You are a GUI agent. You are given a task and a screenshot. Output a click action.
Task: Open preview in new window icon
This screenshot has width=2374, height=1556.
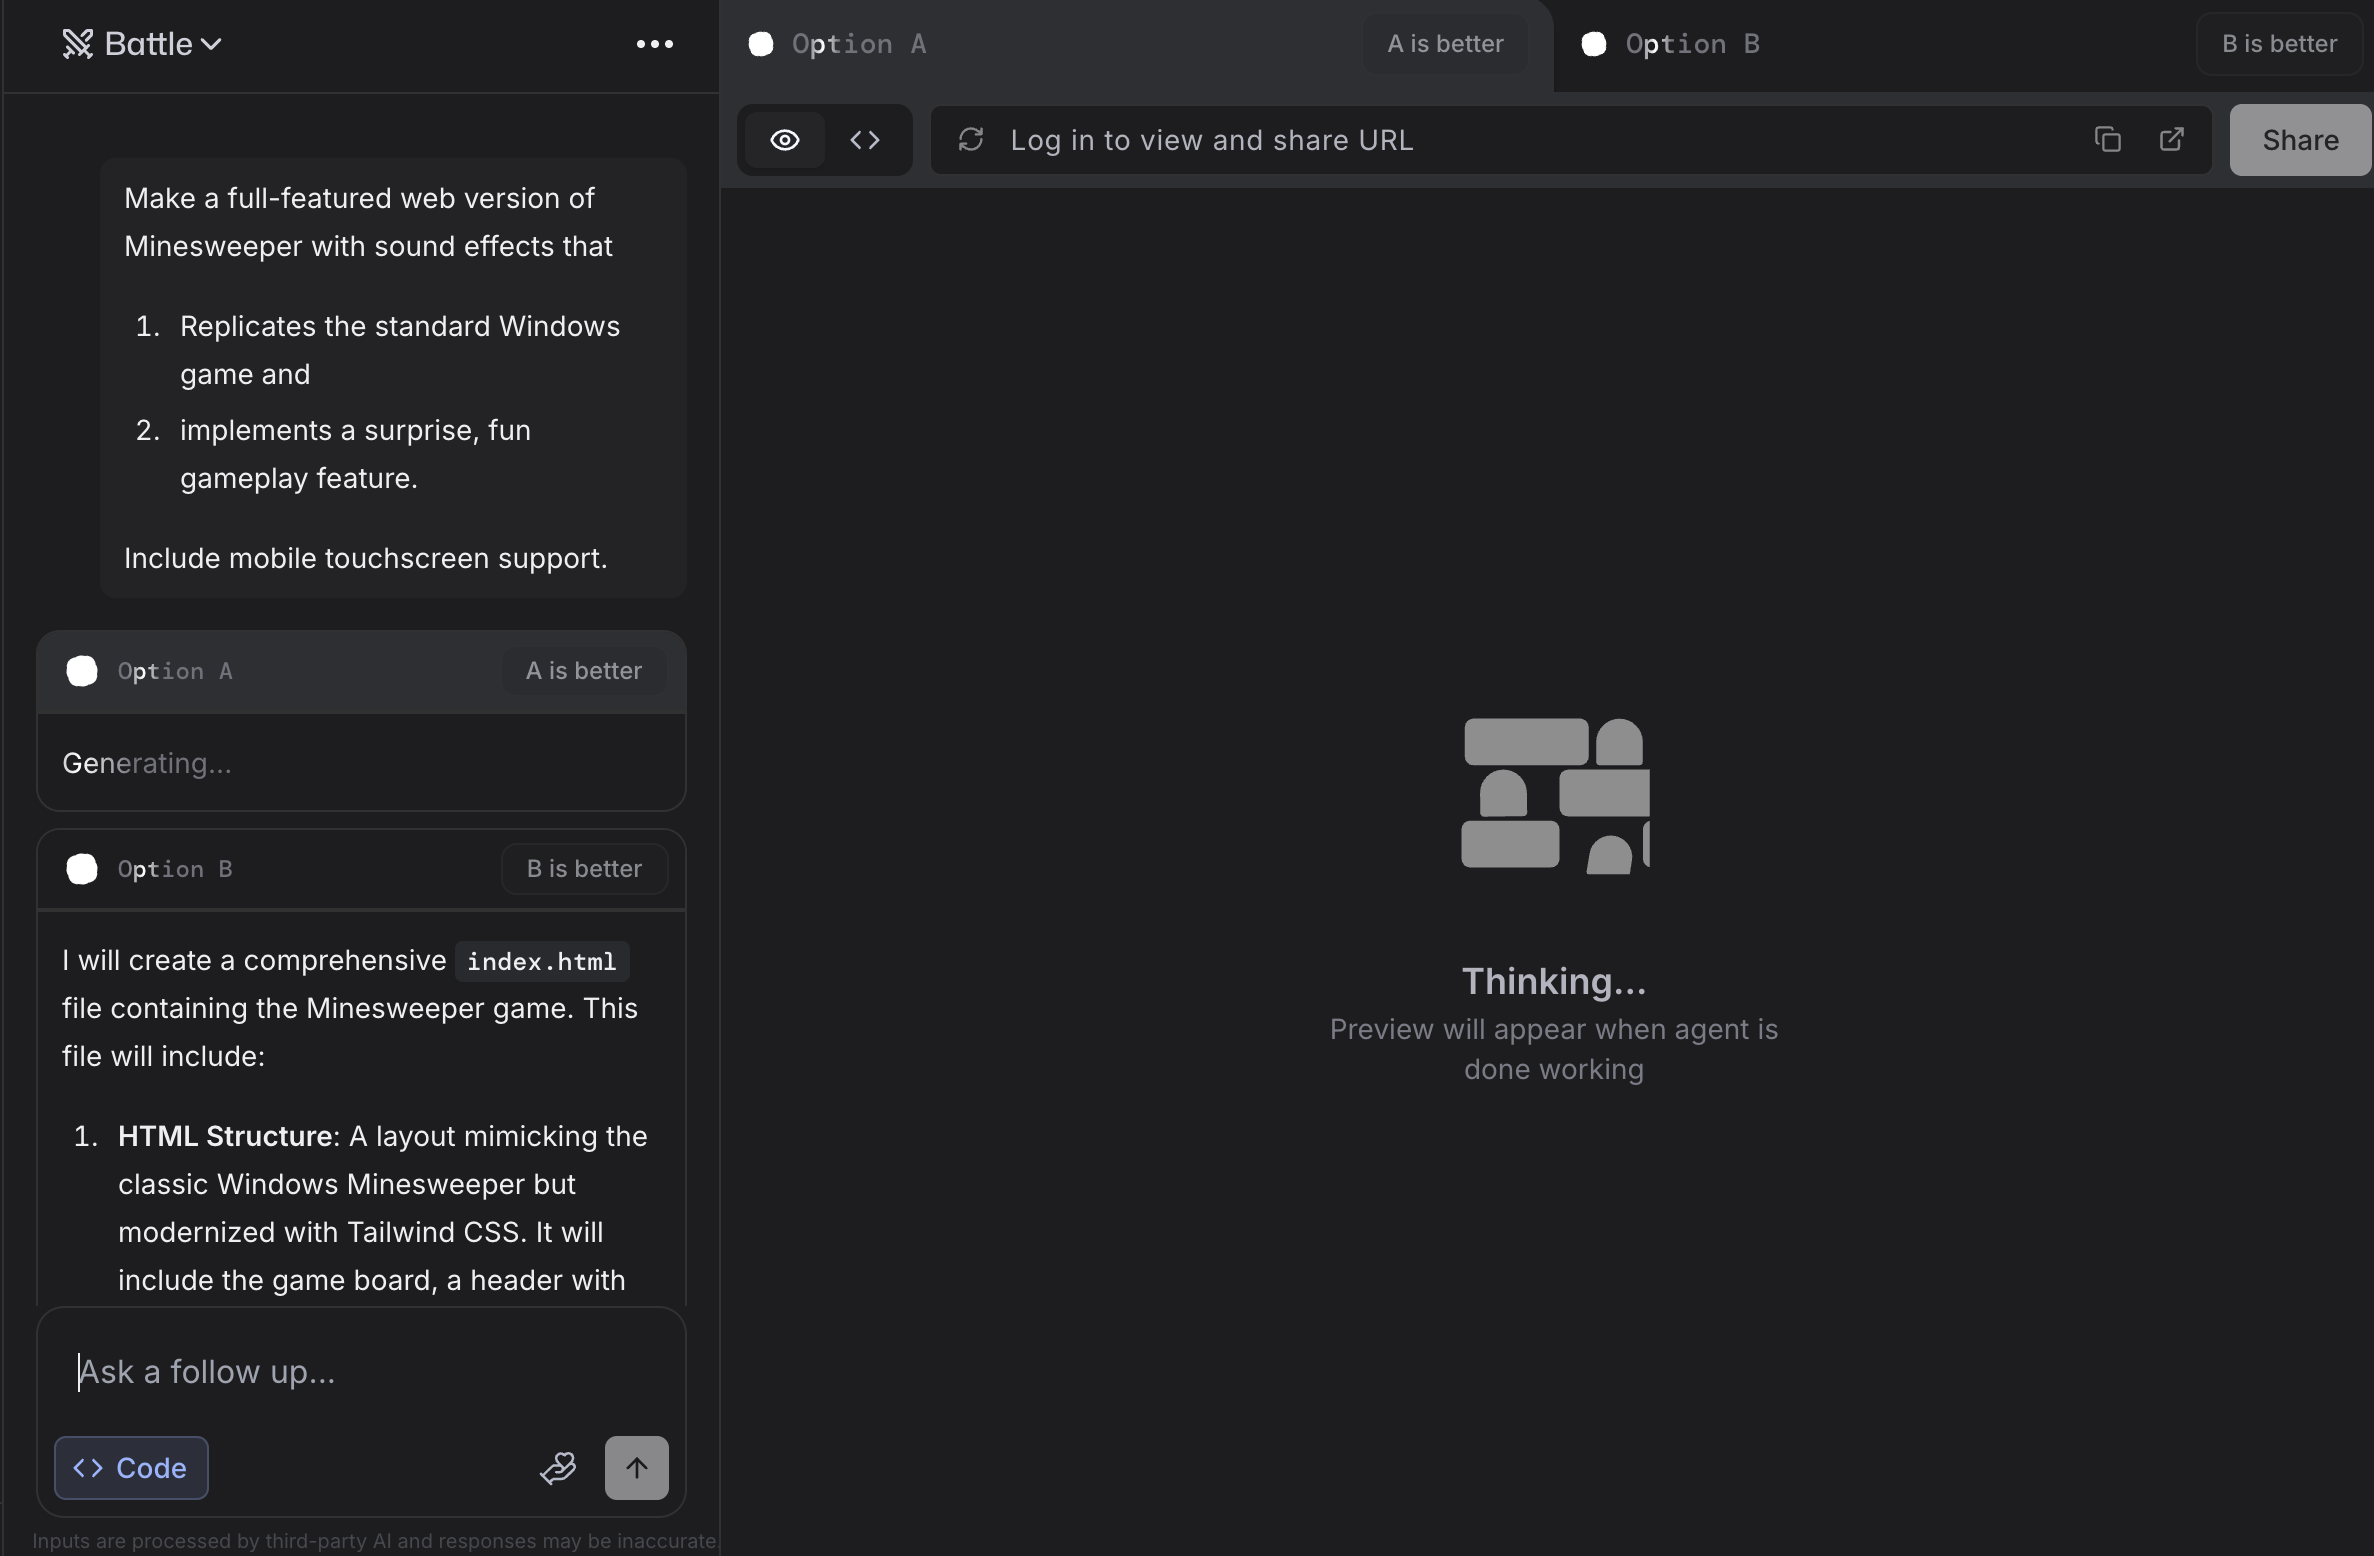pyautogui.click(x=2171, y=140)
